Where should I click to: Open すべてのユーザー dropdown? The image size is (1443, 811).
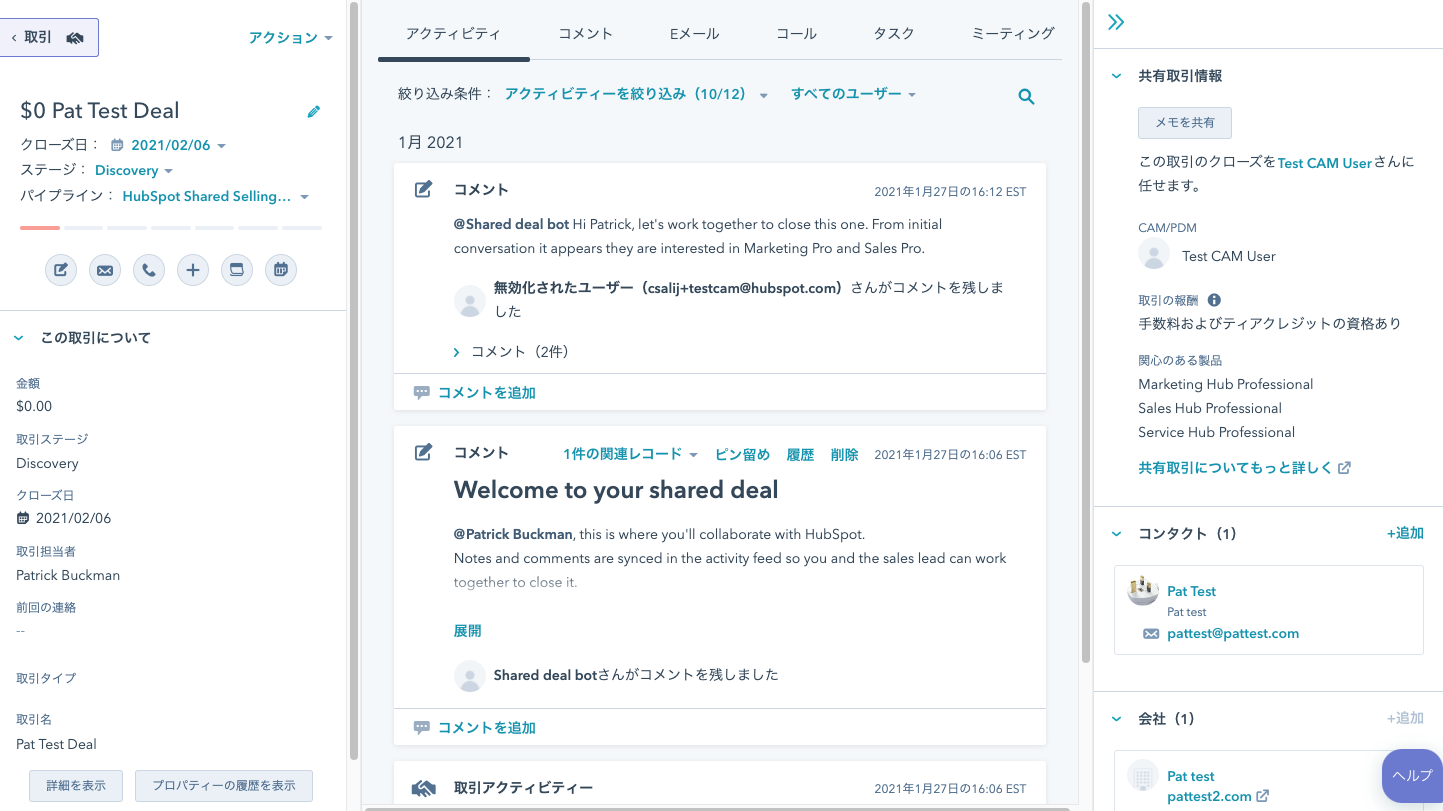854,94
